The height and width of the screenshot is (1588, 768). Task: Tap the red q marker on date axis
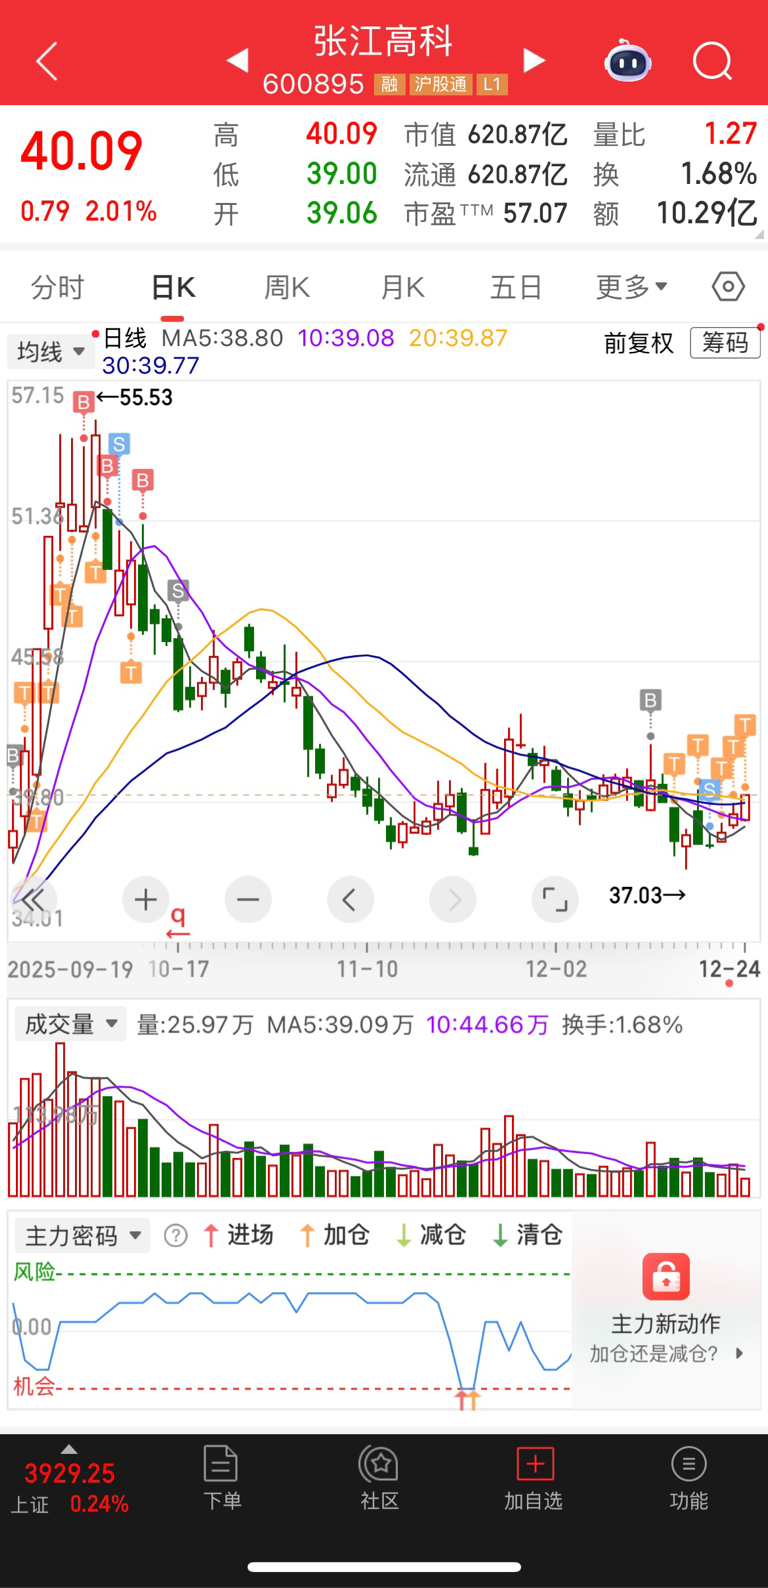[x=178, y=922]
